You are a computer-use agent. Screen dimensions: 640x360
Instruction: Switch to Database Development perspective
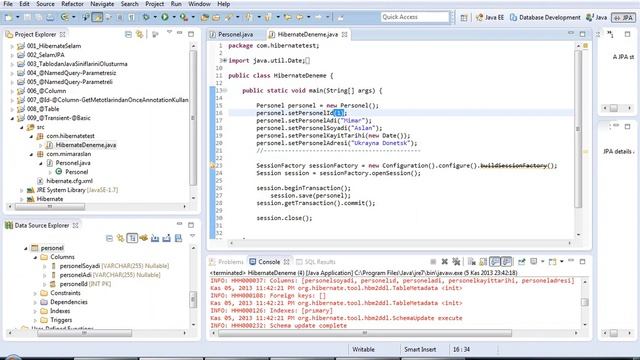(545, 18)
